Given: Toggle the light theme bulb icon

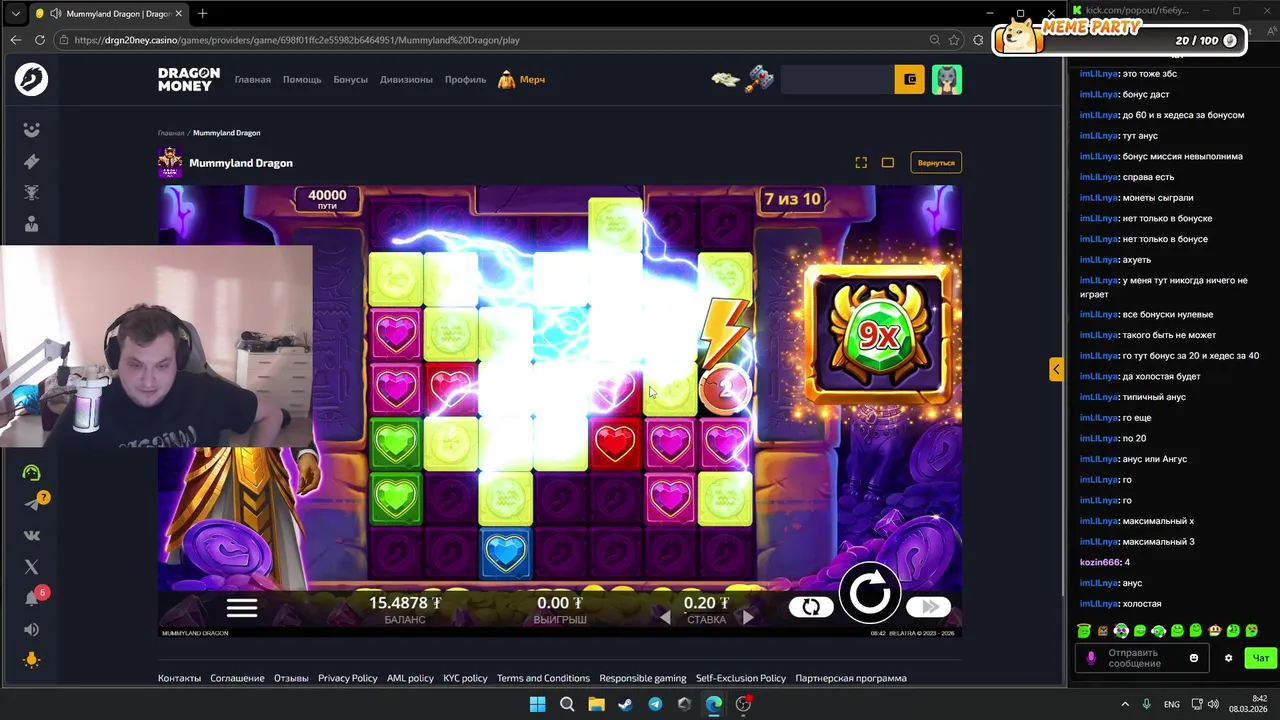Looking at the screenshot, I should 31,660.
